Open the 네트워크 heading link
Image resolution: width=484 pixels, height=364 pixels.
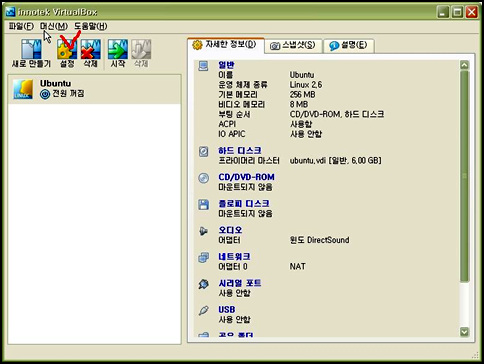click(x=234, y=256)
